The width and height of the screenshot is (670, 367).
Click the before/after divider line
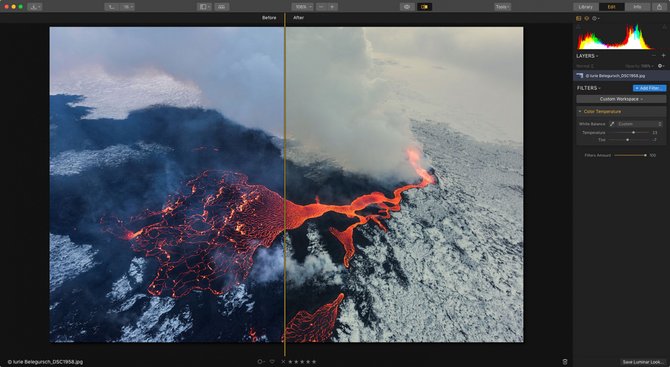[285, 184]
